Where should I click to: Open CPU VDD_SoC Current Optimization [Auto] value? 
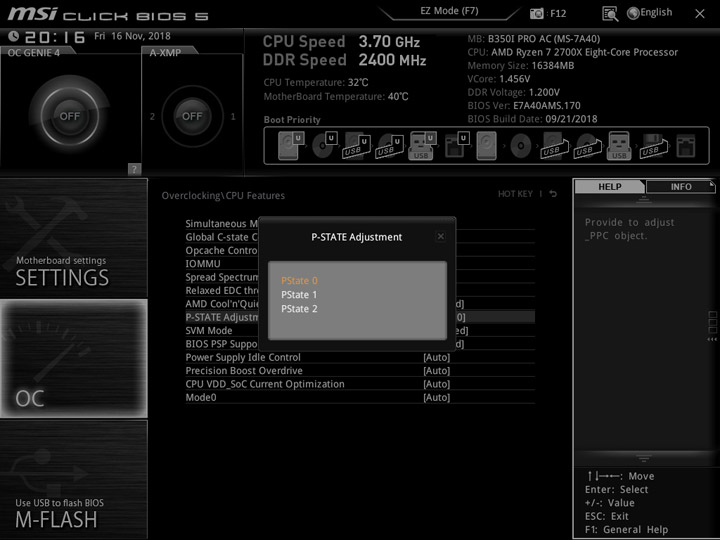[x=436, y=384]
